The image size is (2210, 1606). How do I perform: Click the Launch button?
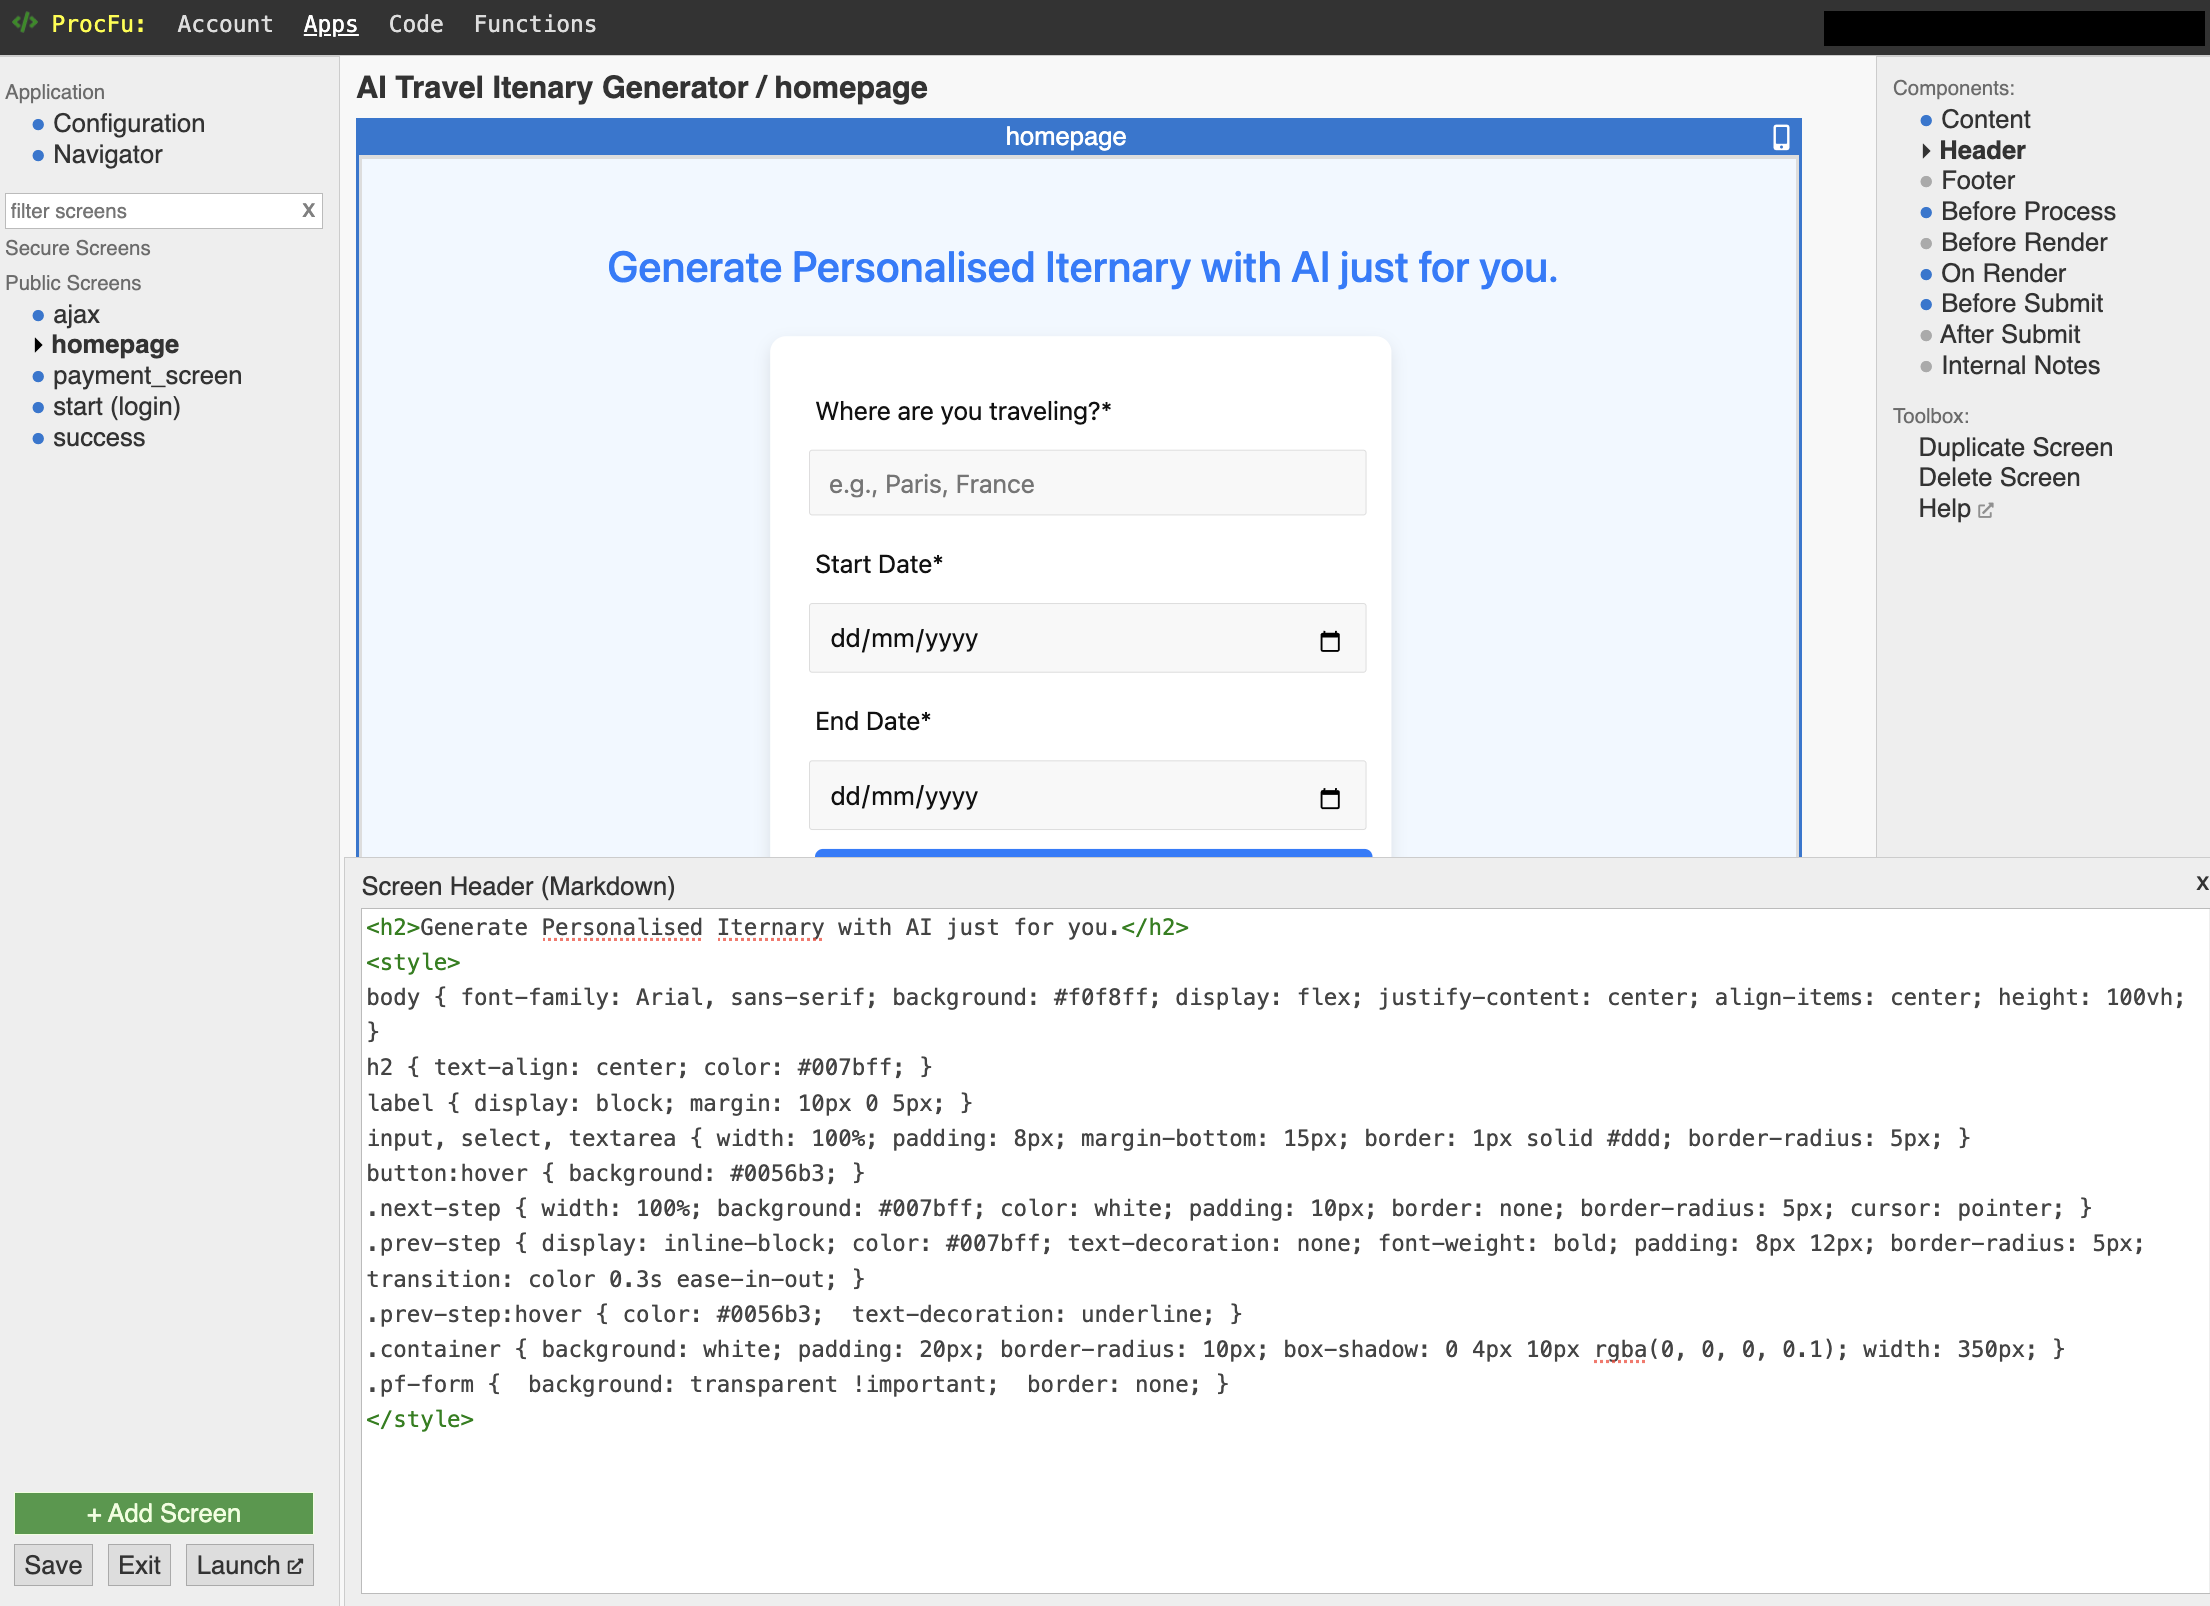pos(249,1565)
